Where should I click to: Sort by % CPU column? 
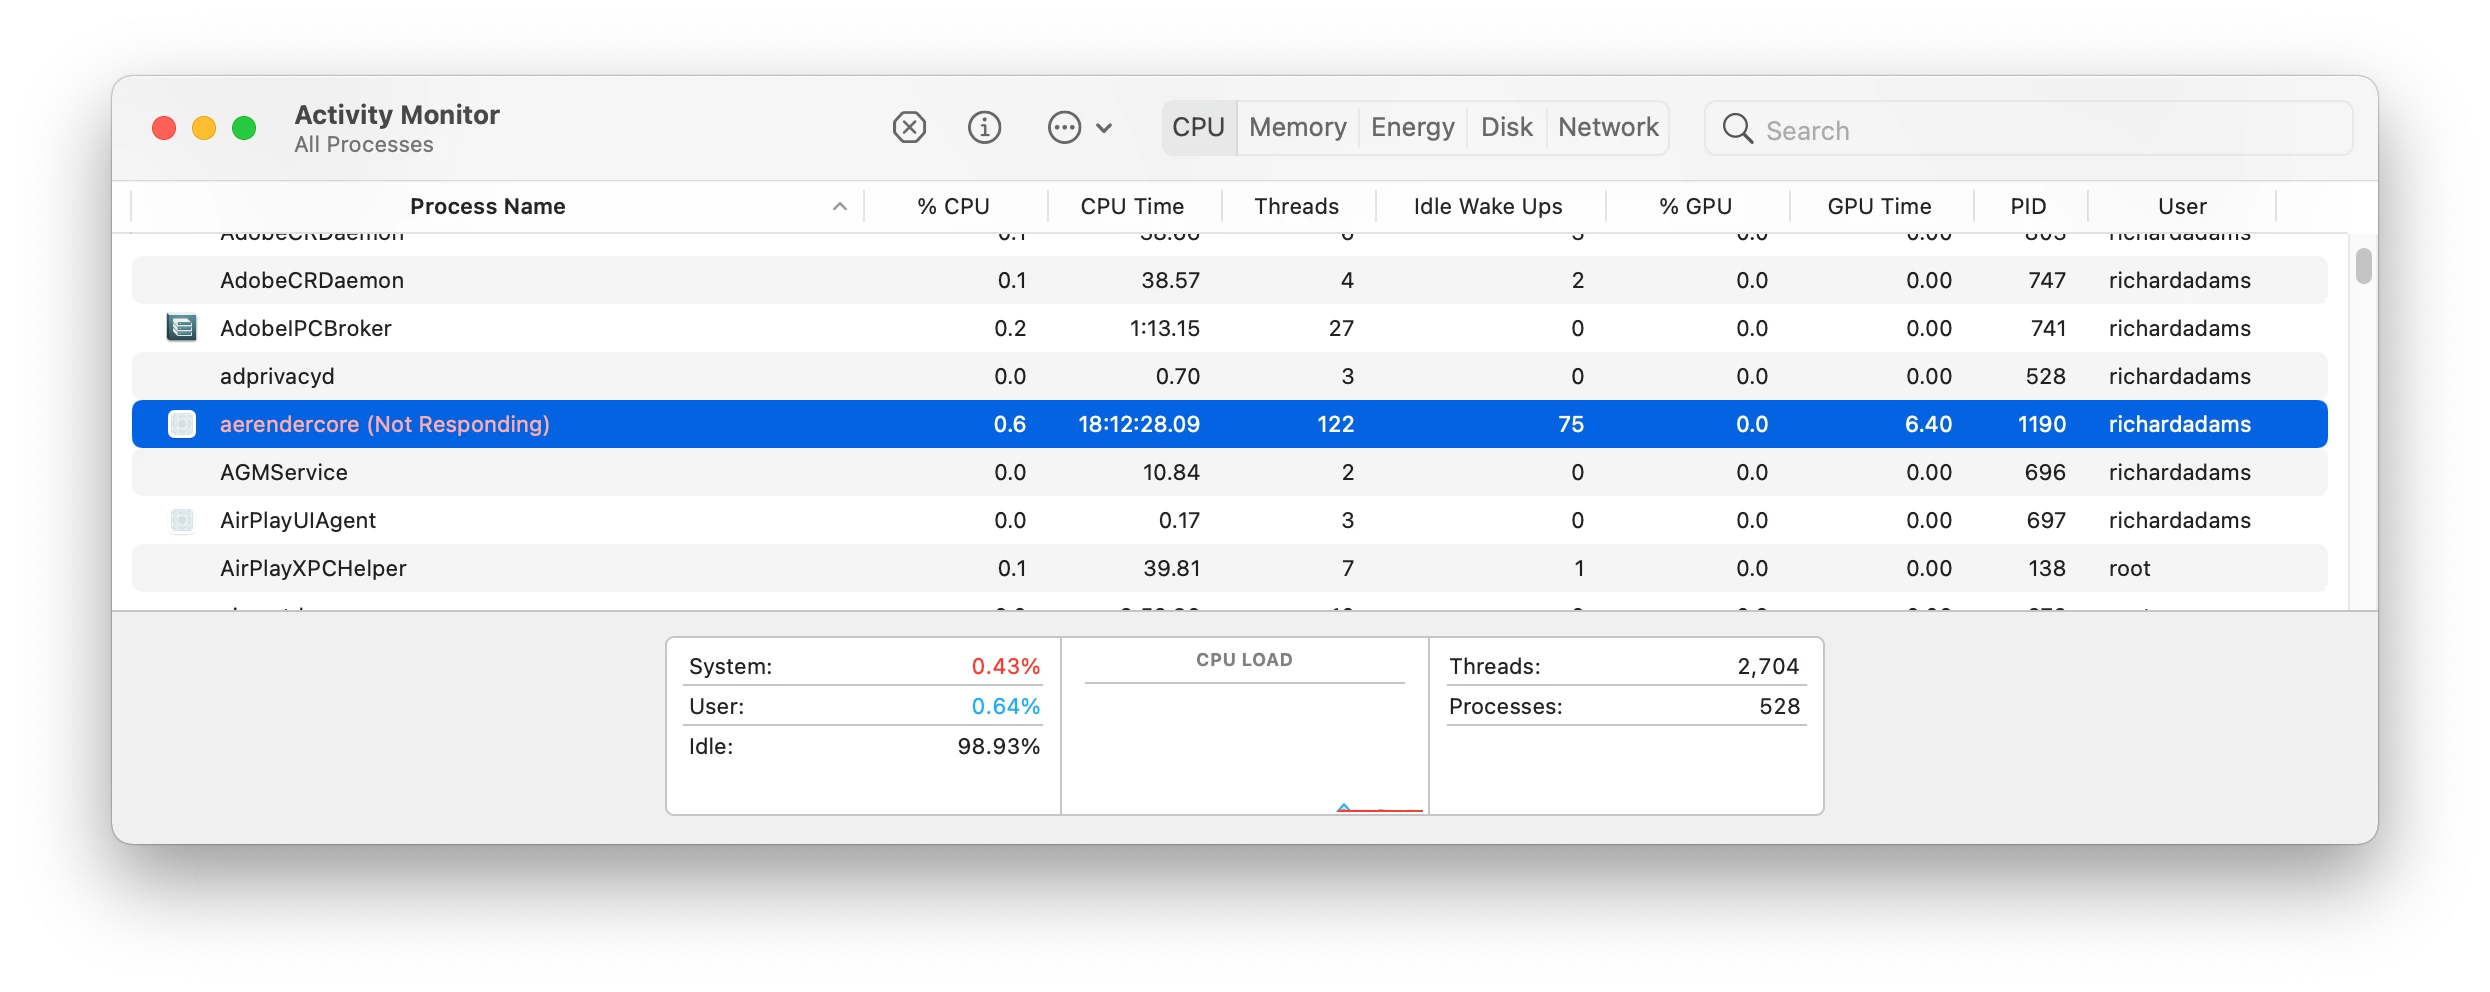pos(953,207)
